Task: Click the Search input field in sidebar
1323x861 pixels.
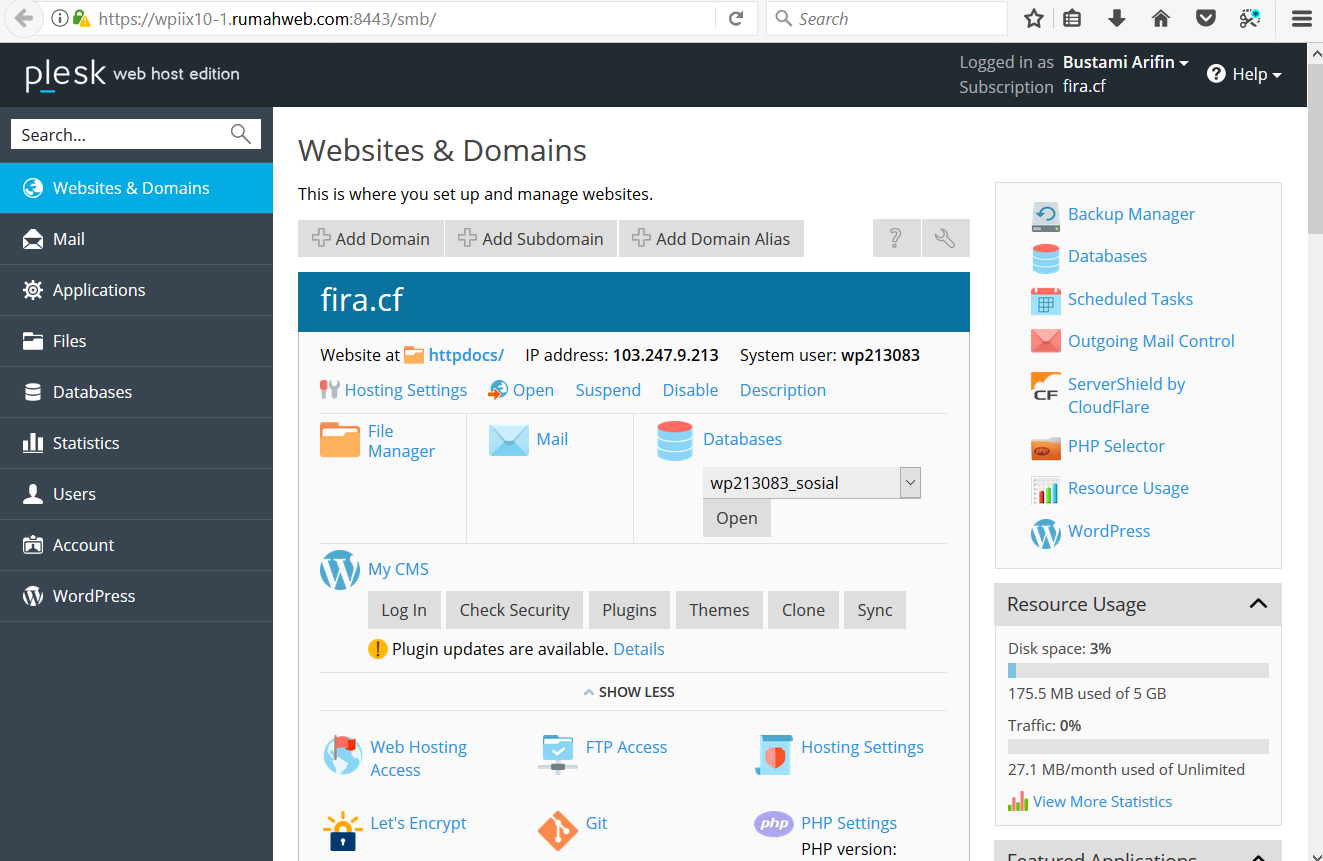Action: click(120, 133)
